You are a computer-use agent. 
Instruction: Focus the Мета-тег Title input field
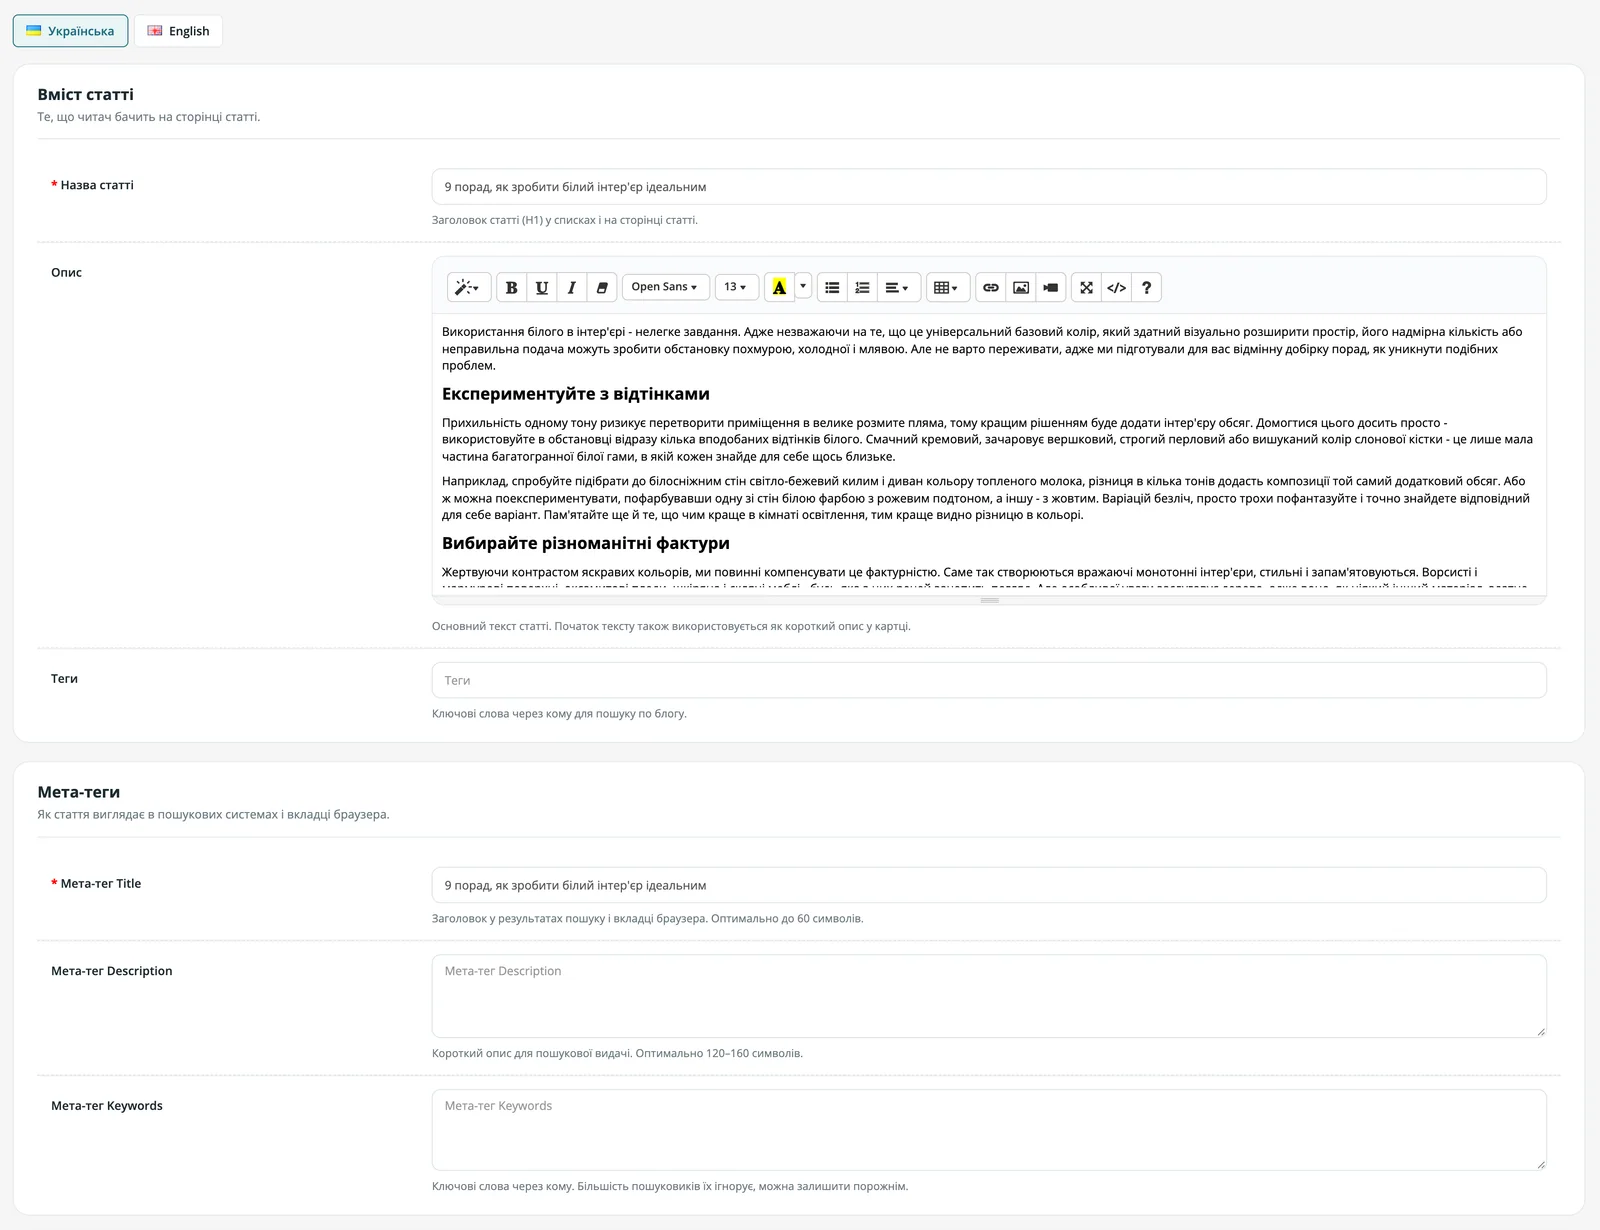989,885
